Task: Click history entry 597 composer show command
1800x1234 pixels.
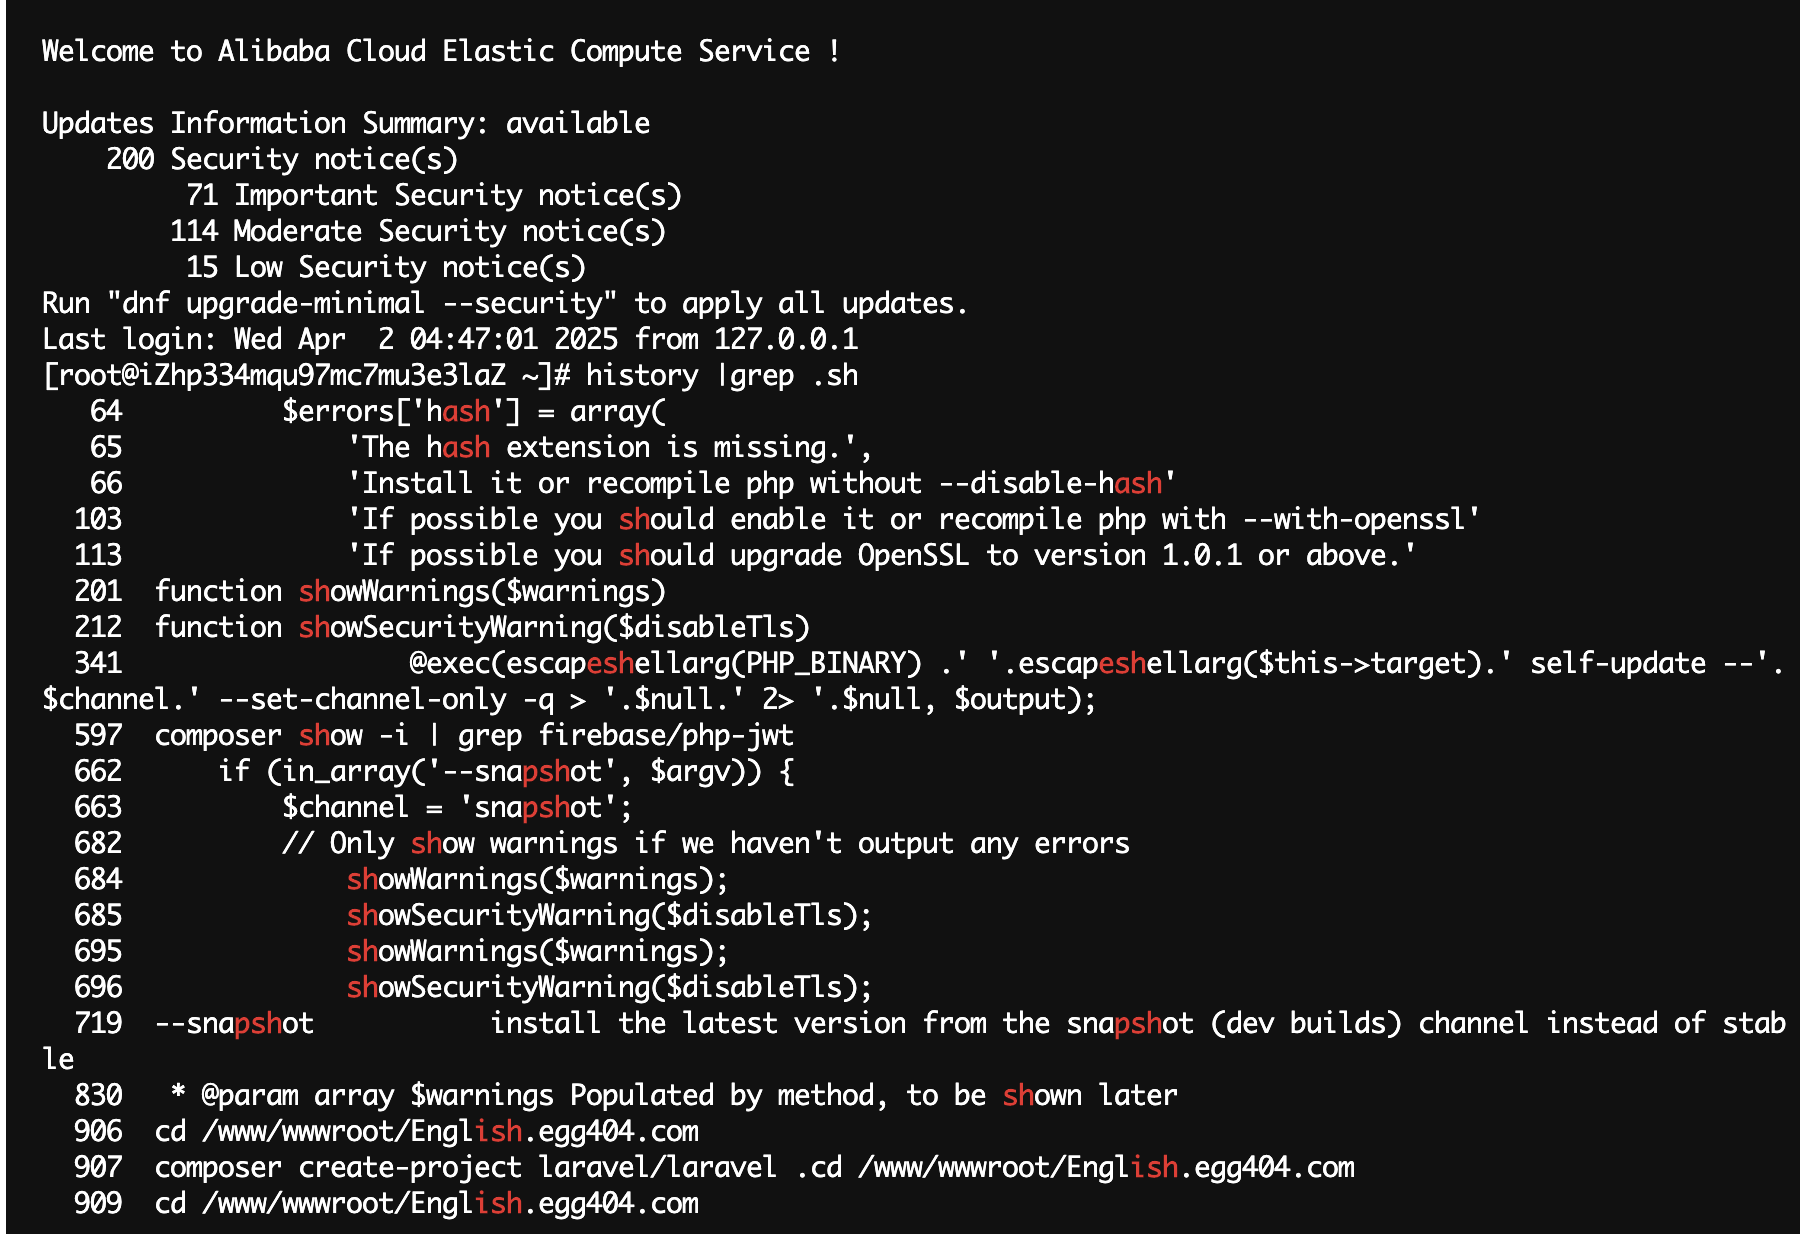Action: coord(473,735)
